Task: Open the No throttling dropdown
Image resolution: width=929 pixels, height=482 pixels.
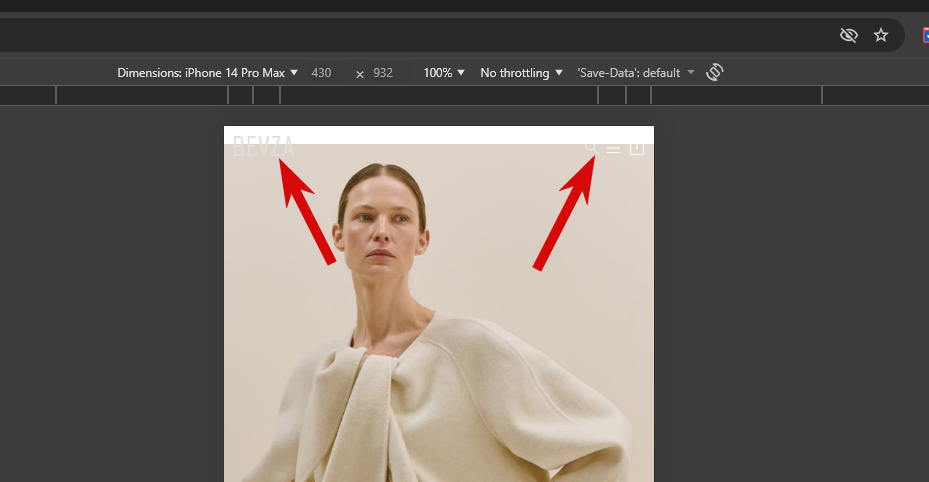Action: 521,73
